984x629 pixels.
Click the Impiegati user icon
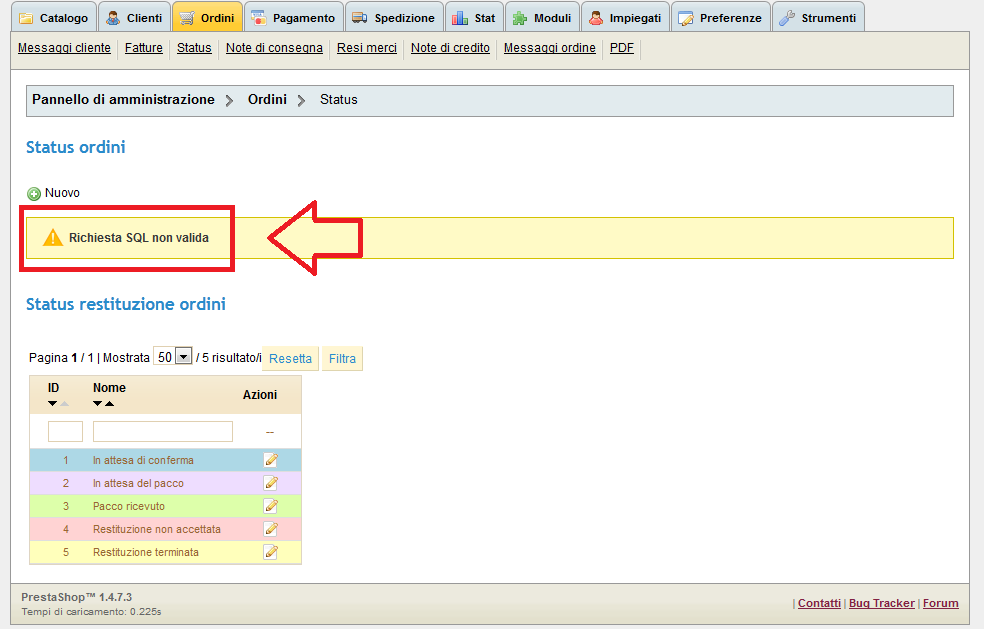pos(596,18)
